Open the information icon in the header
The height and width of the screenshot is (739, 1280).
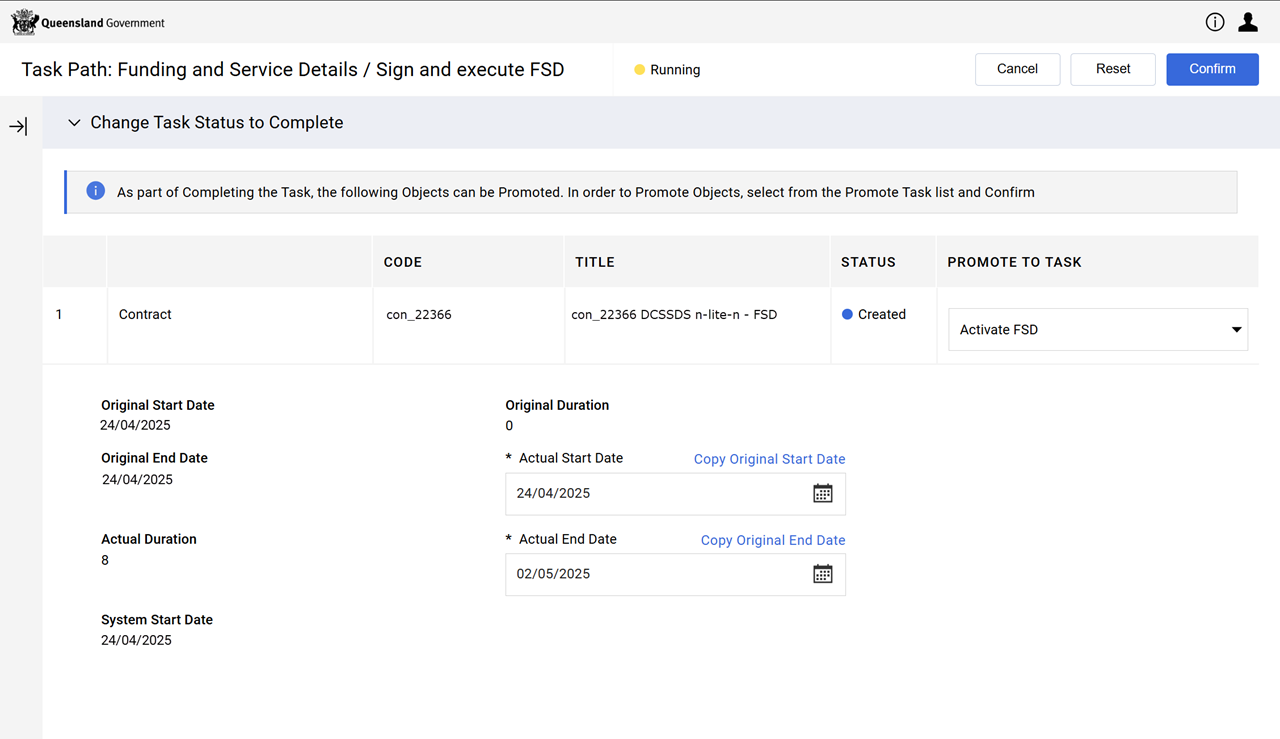tap(1215, 22)
